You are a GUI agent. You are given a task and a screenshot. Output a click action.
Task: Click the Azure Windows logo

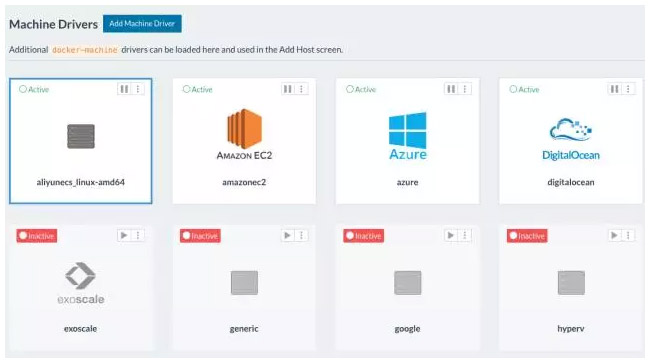click(x=407, y=136)
